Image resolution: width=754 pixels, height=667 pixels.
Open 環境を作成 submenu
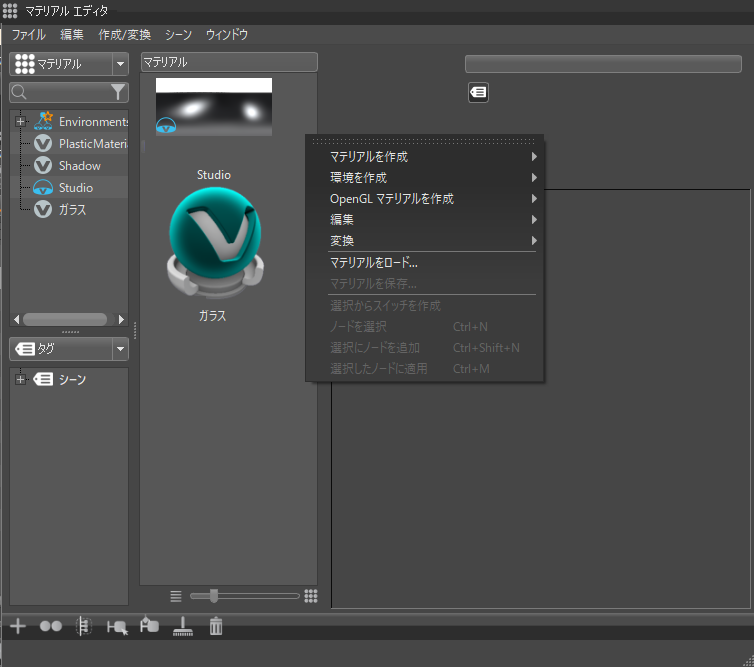point(424,178)
